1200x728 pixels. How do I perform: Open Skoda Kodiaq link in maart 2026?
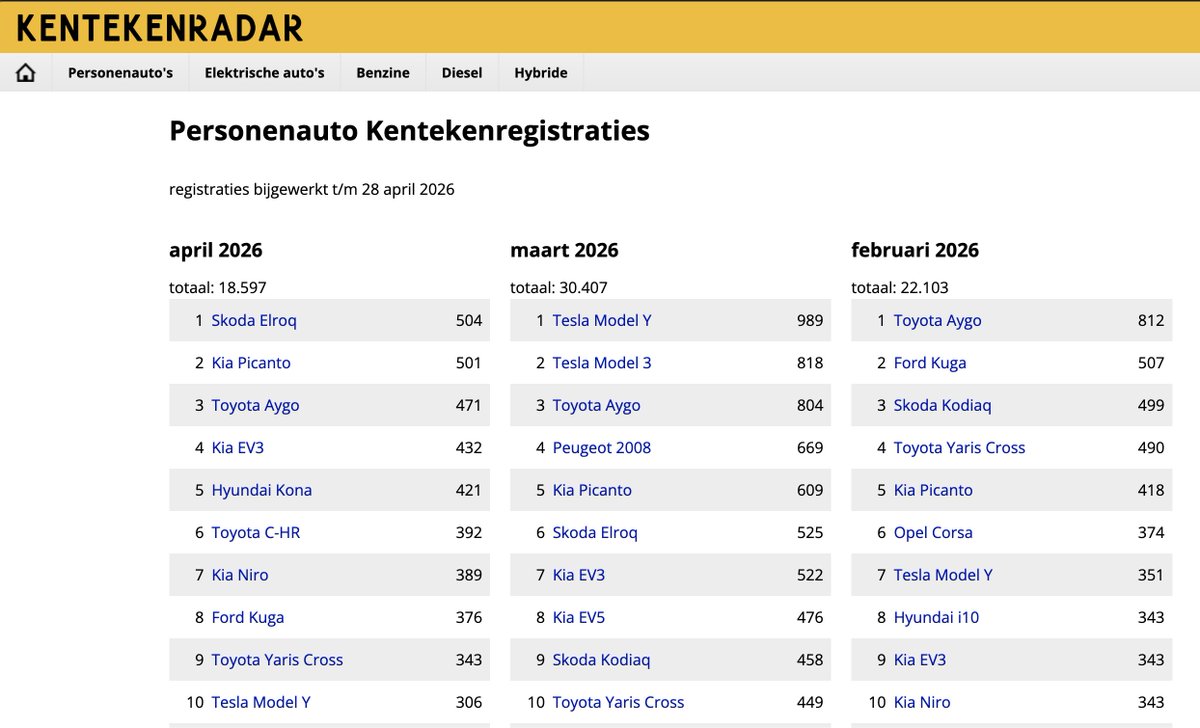pyautogui.click(x=602, y=660)
